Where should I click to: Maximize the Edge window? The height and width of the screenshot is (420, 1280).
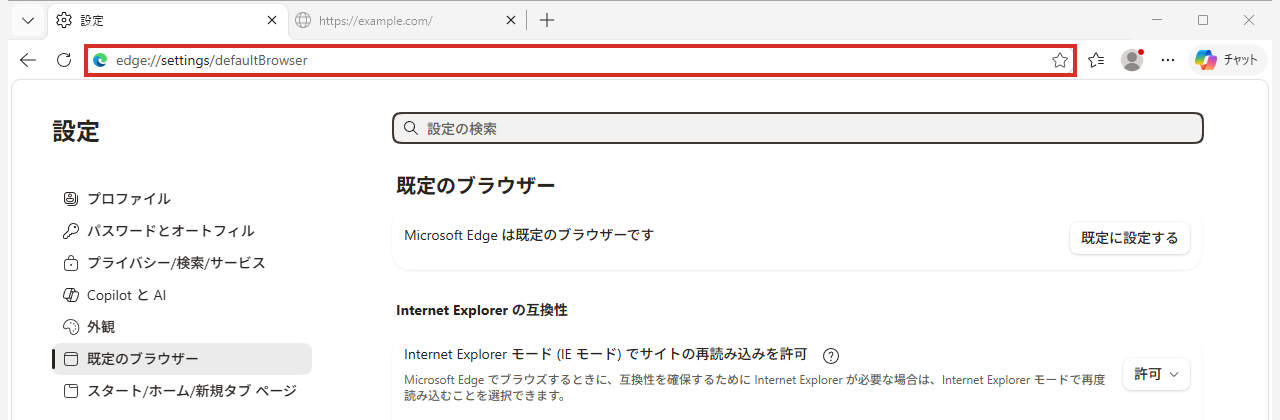pos(1203,20)
